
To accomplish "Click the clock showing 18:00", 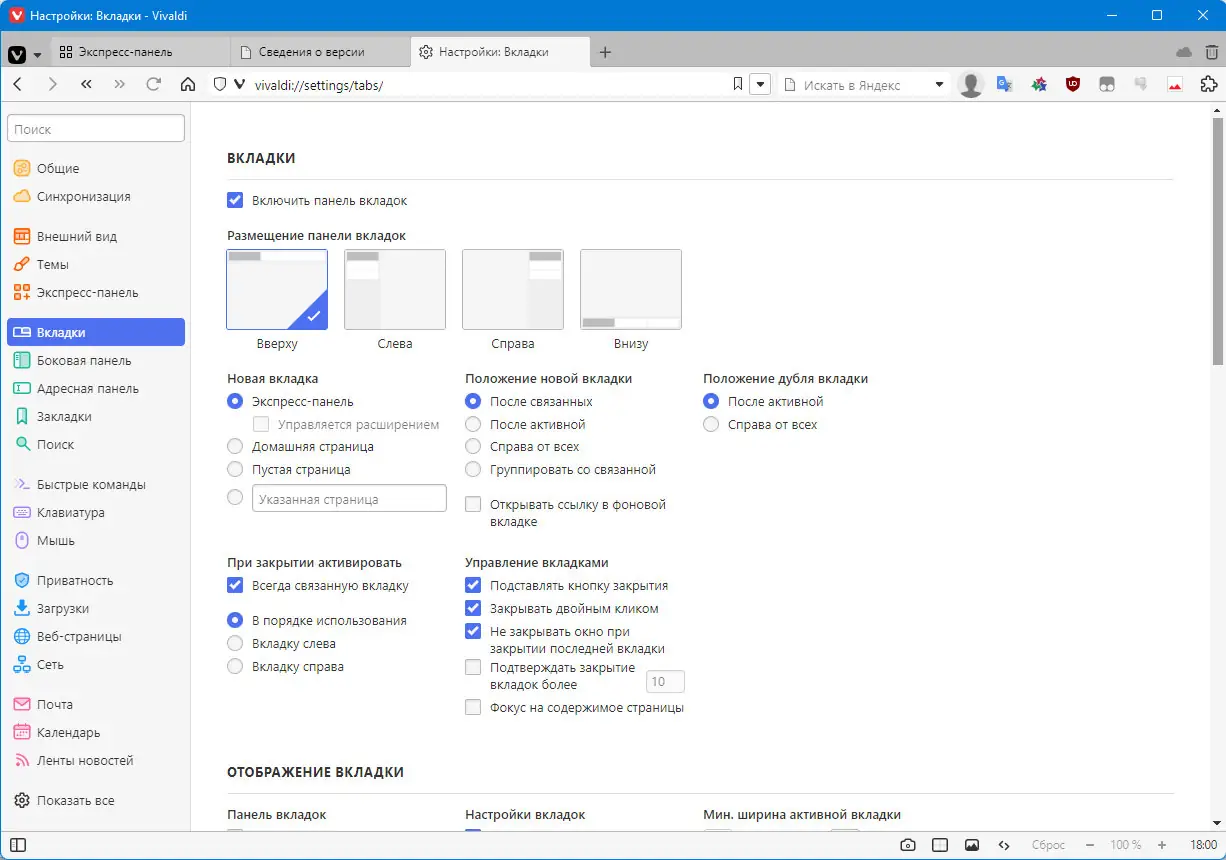I will pos(1204,845).
